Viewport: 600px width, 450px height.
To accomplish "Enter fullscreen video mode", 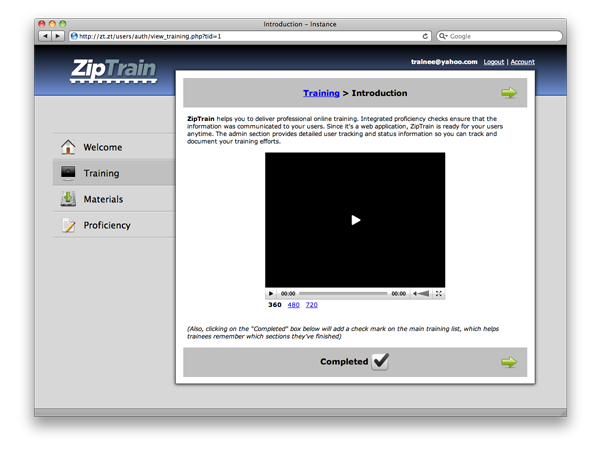I will [439, 293].
